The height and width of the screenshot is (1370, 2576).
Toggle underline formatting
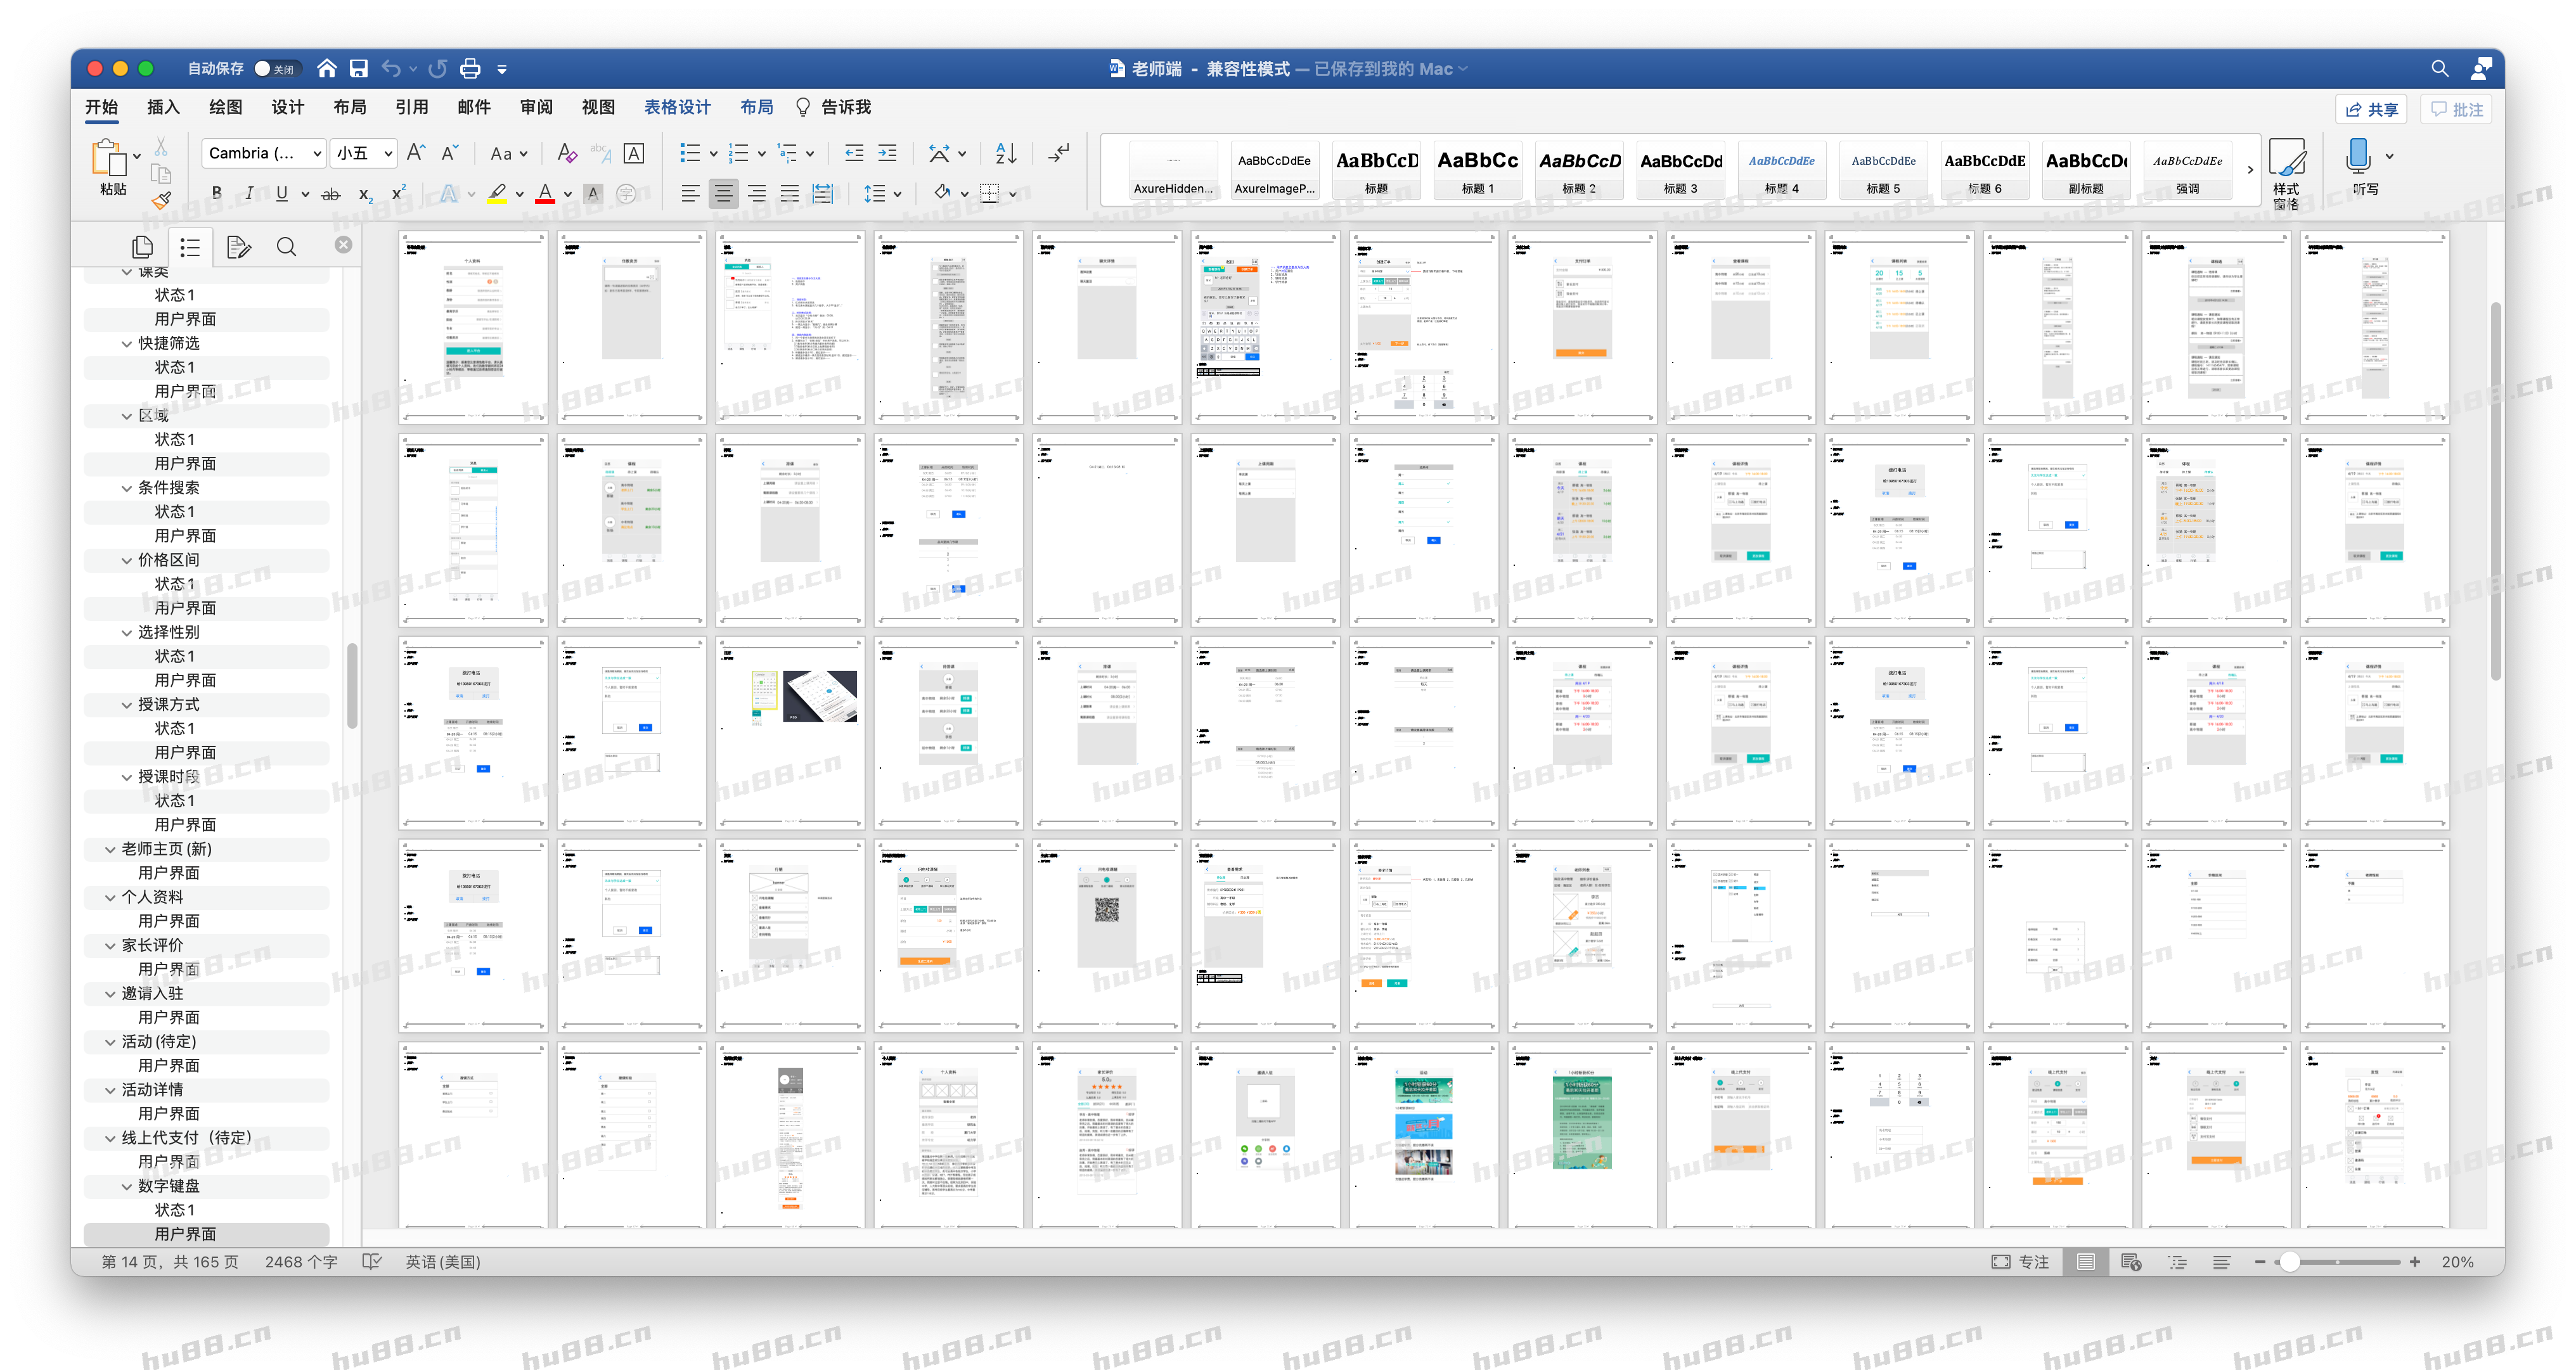point(282,193)
